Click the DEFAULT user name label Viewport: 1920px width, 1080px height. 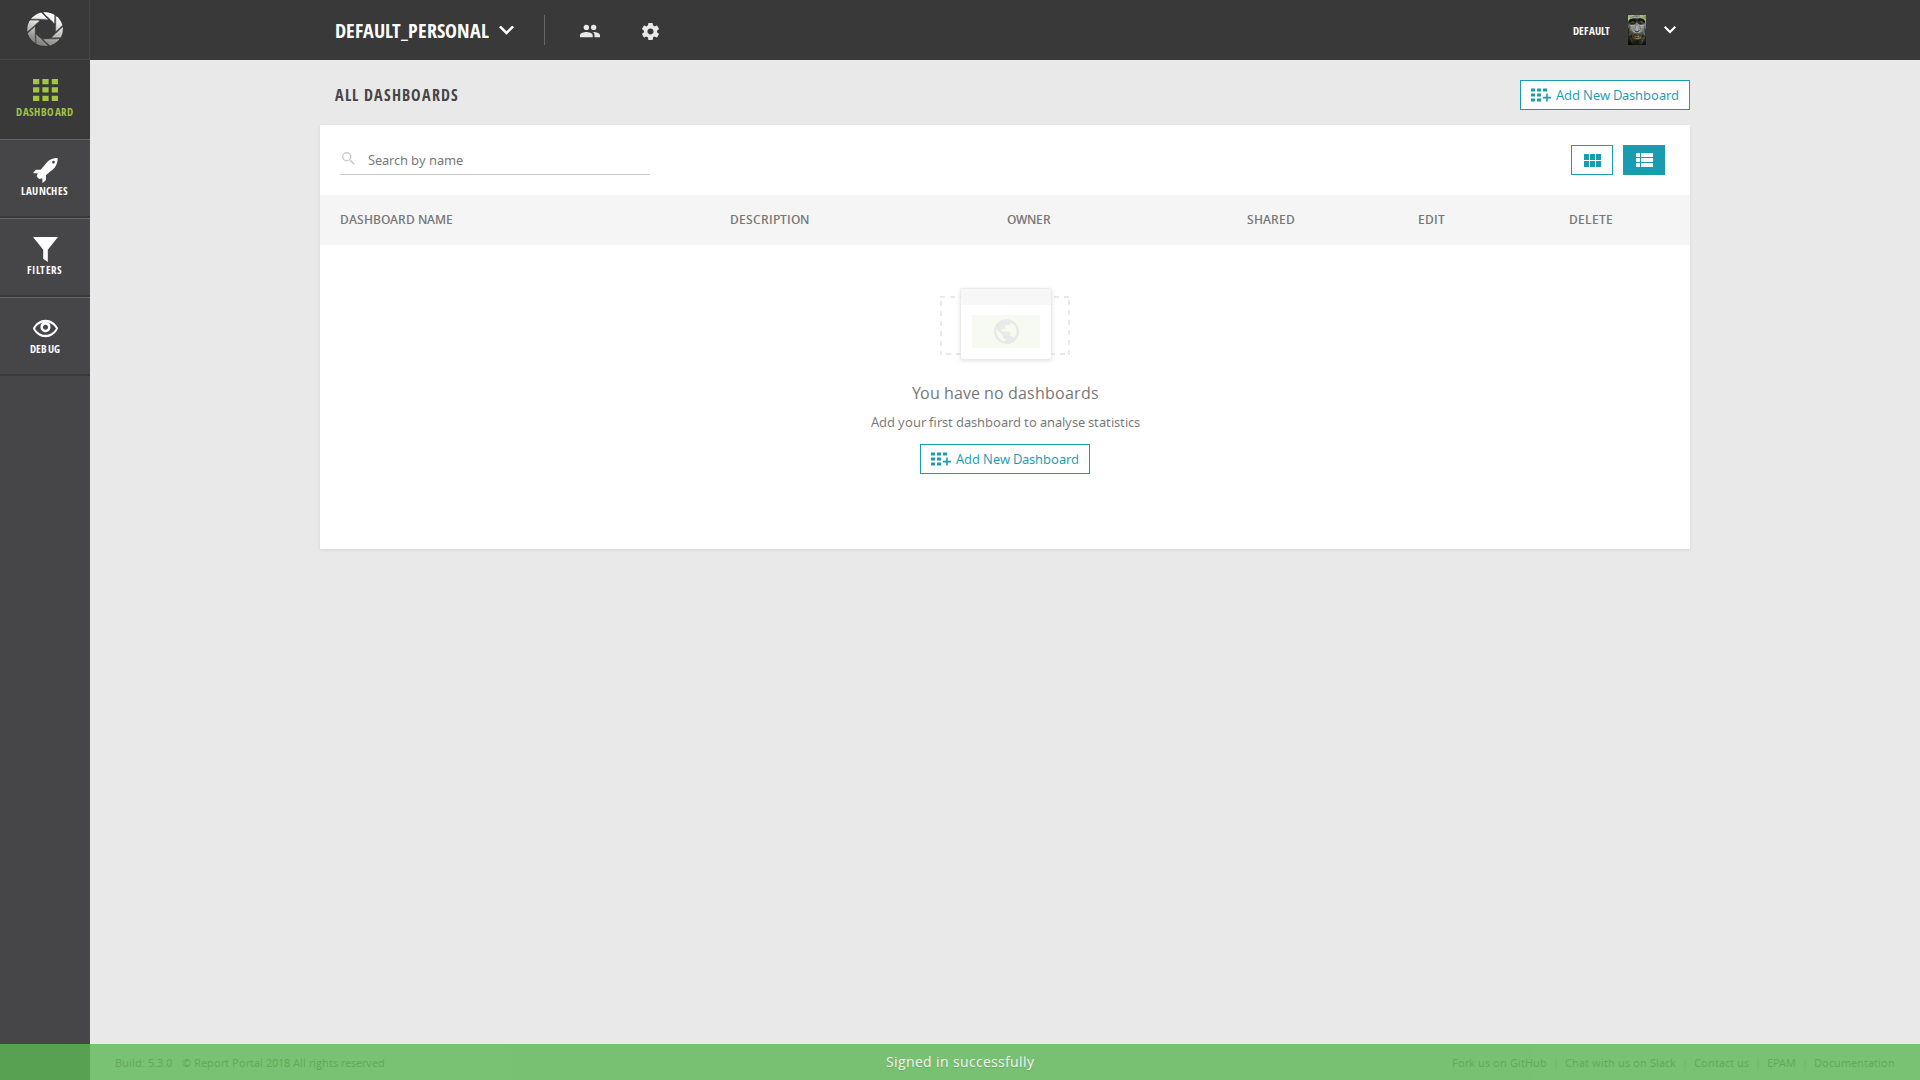point(1591,31)
